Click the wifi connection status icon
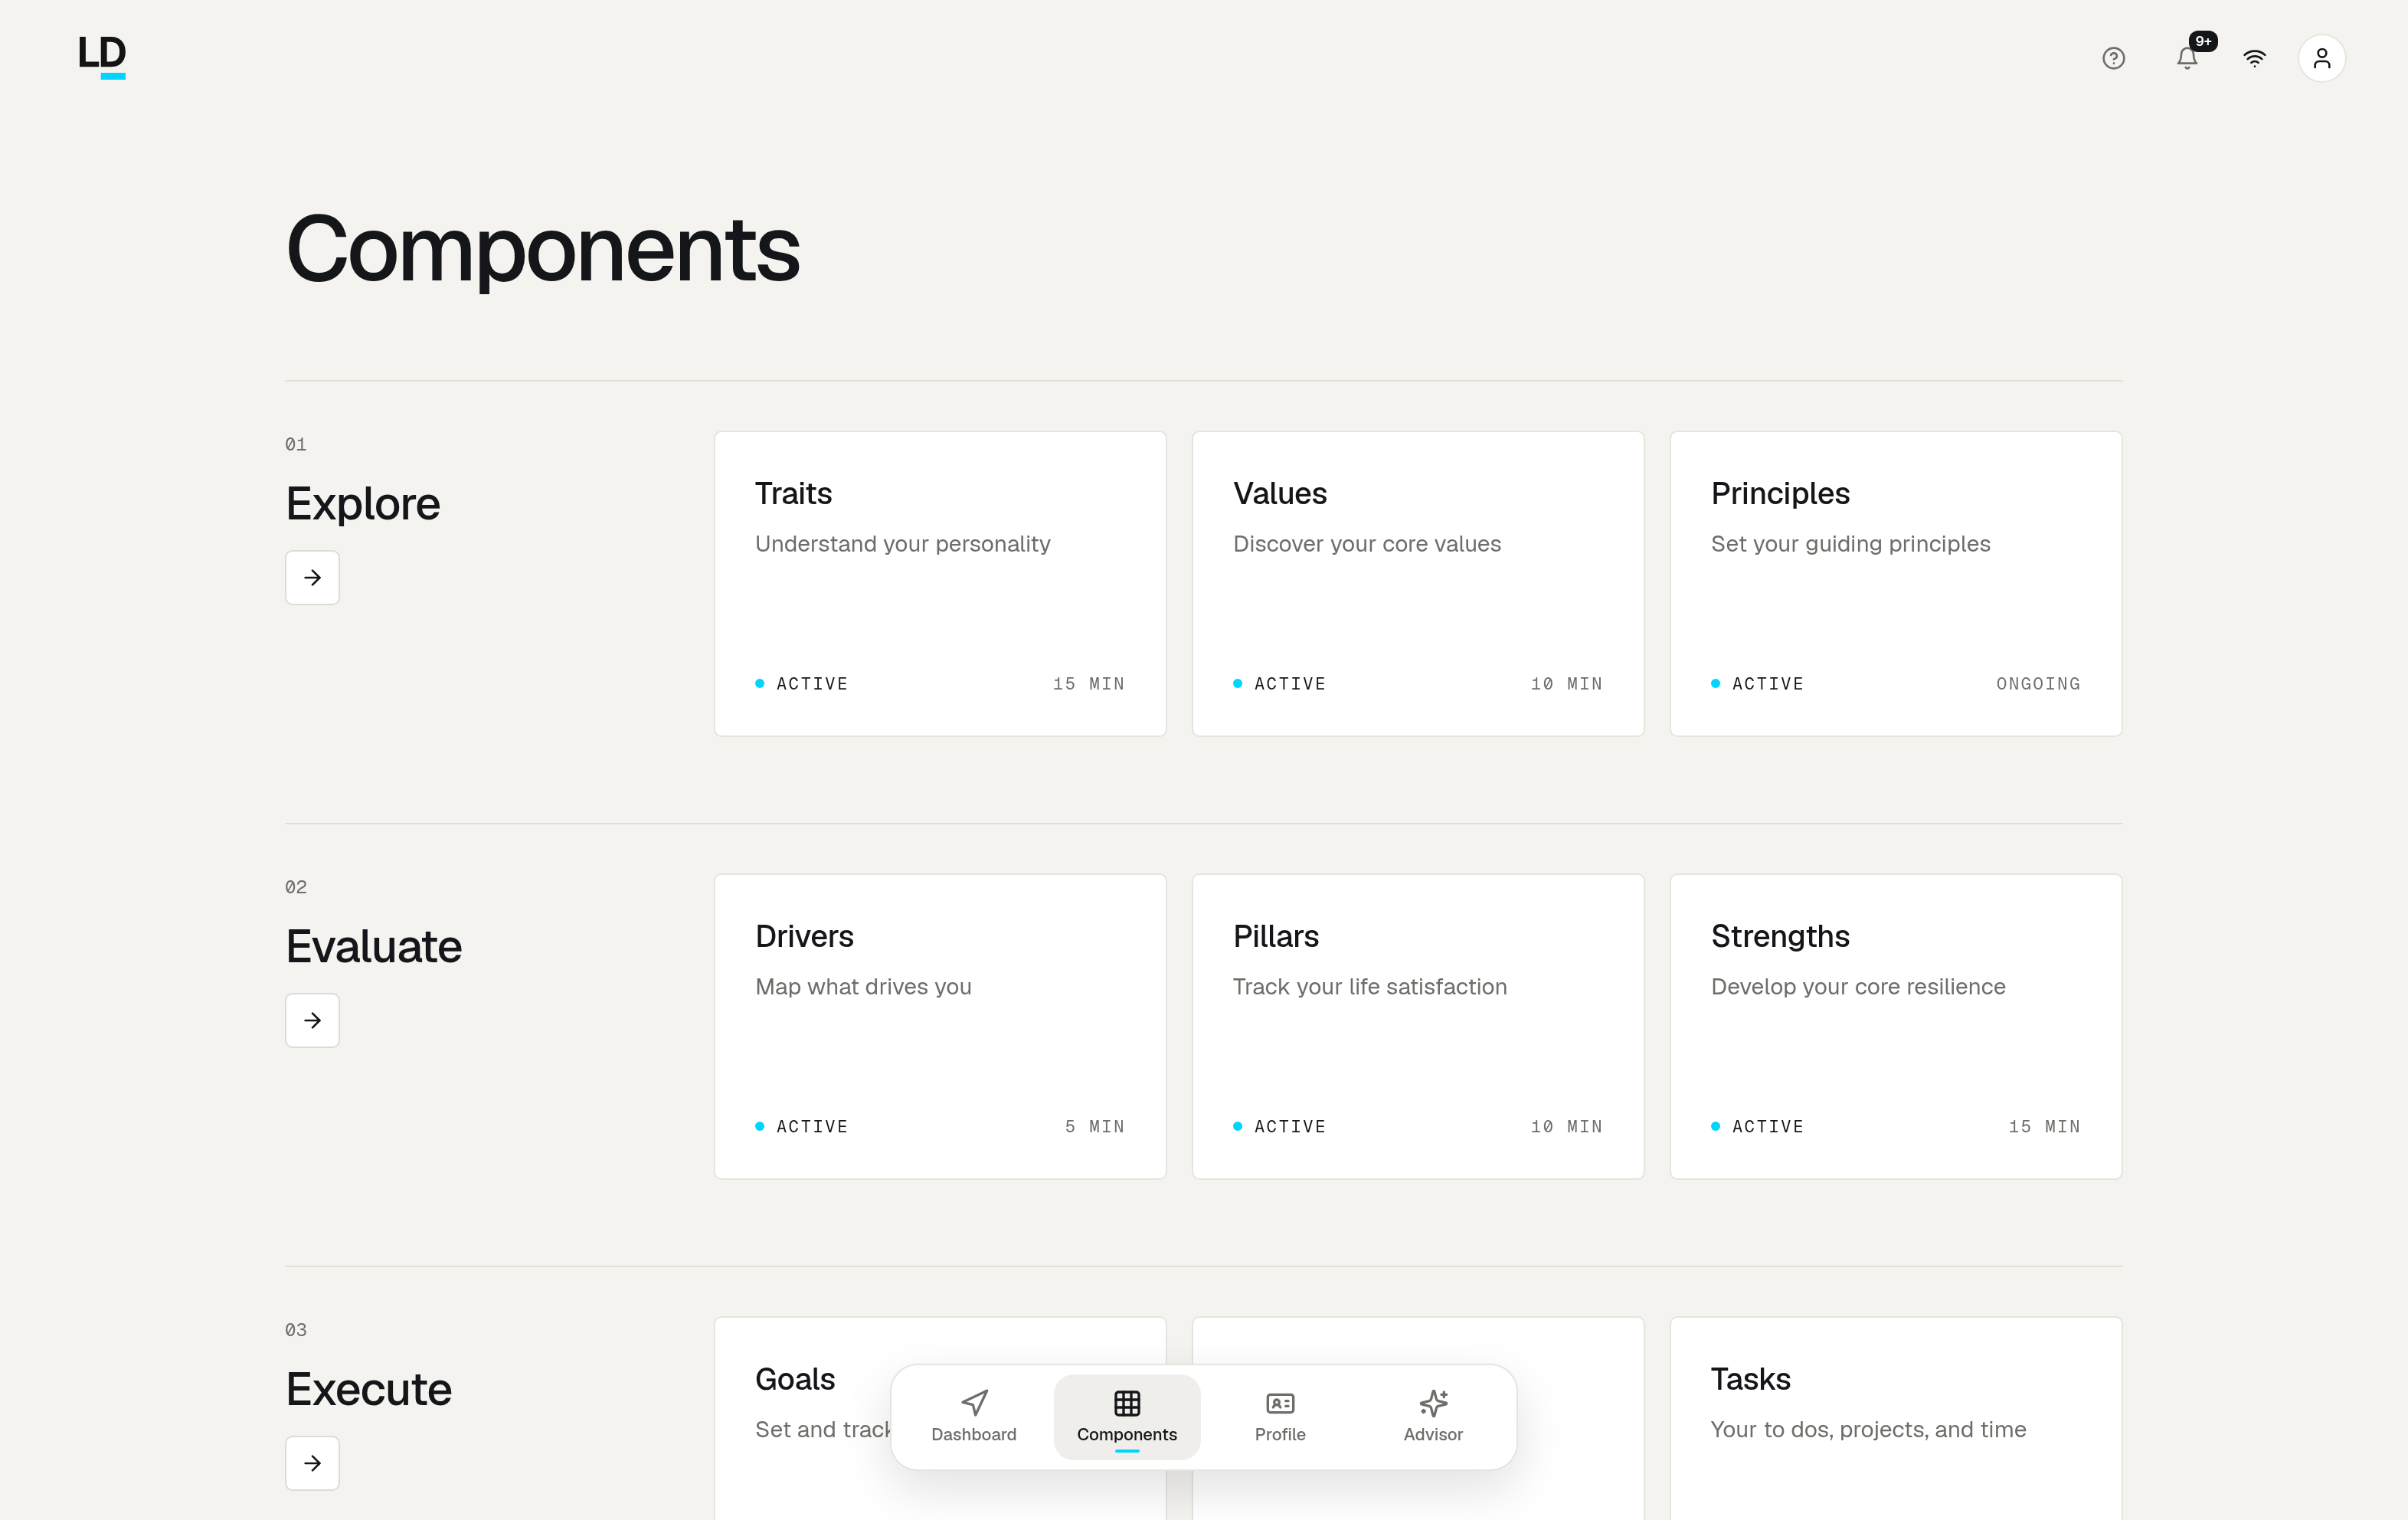This screenshot has width=2408, height=1520. point(2254,58)
